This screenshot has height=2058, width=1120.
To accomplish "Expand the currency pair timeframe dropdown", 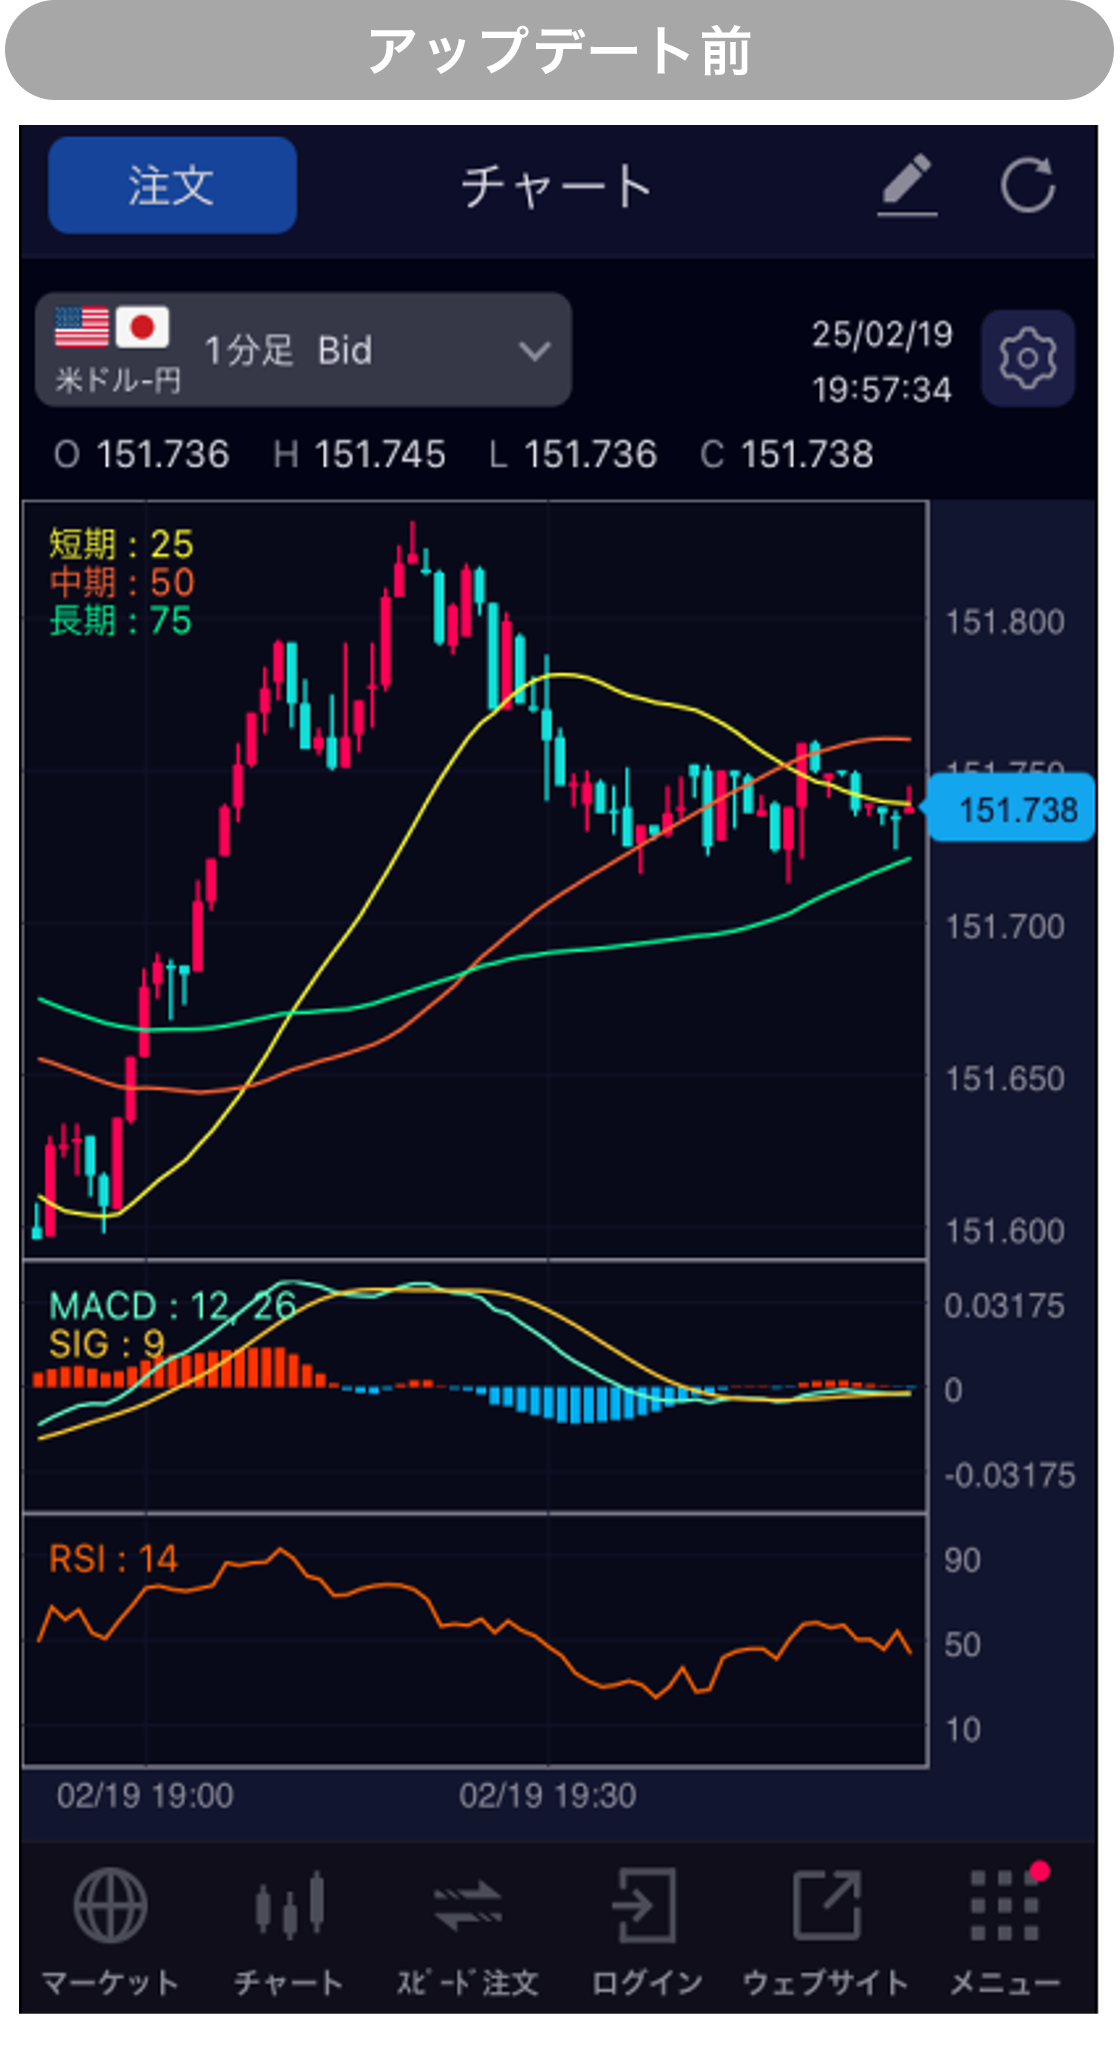I will click(304, 350).
